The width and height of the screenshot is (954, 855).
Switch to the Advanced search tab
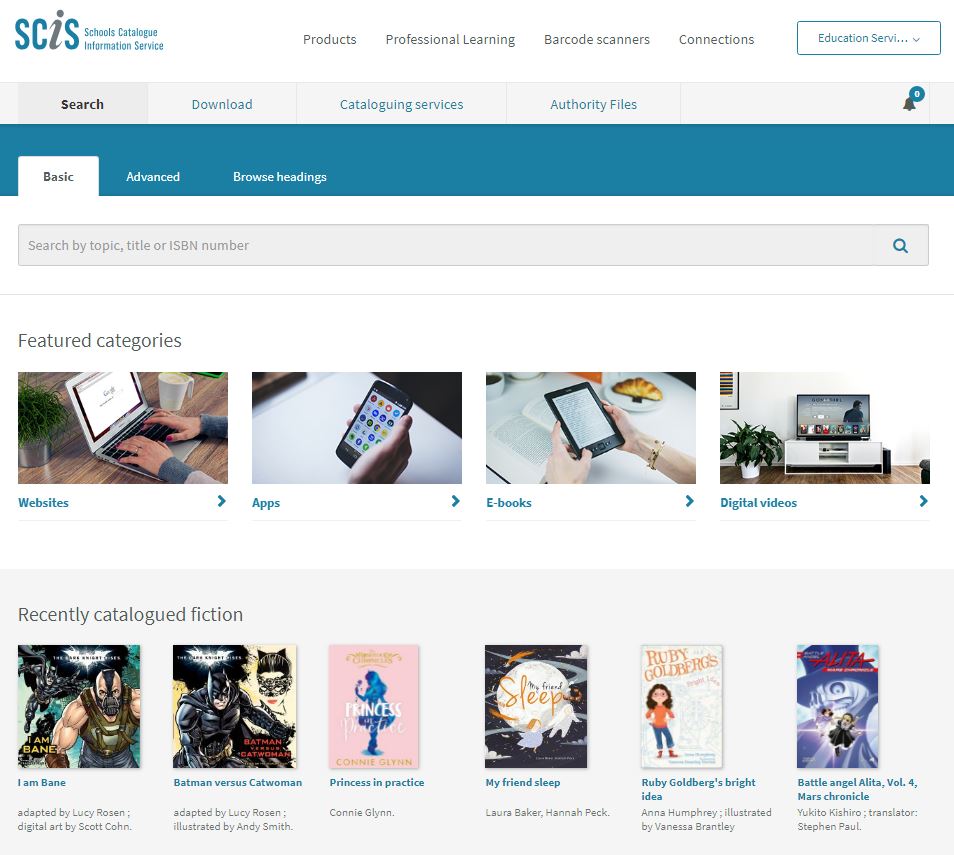click(153, 176)
